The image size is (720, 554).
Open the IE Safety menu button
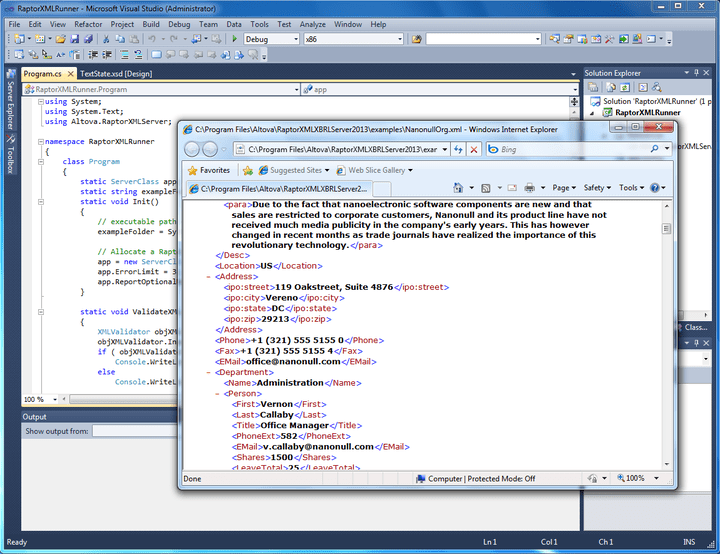(x=597, y=187)
